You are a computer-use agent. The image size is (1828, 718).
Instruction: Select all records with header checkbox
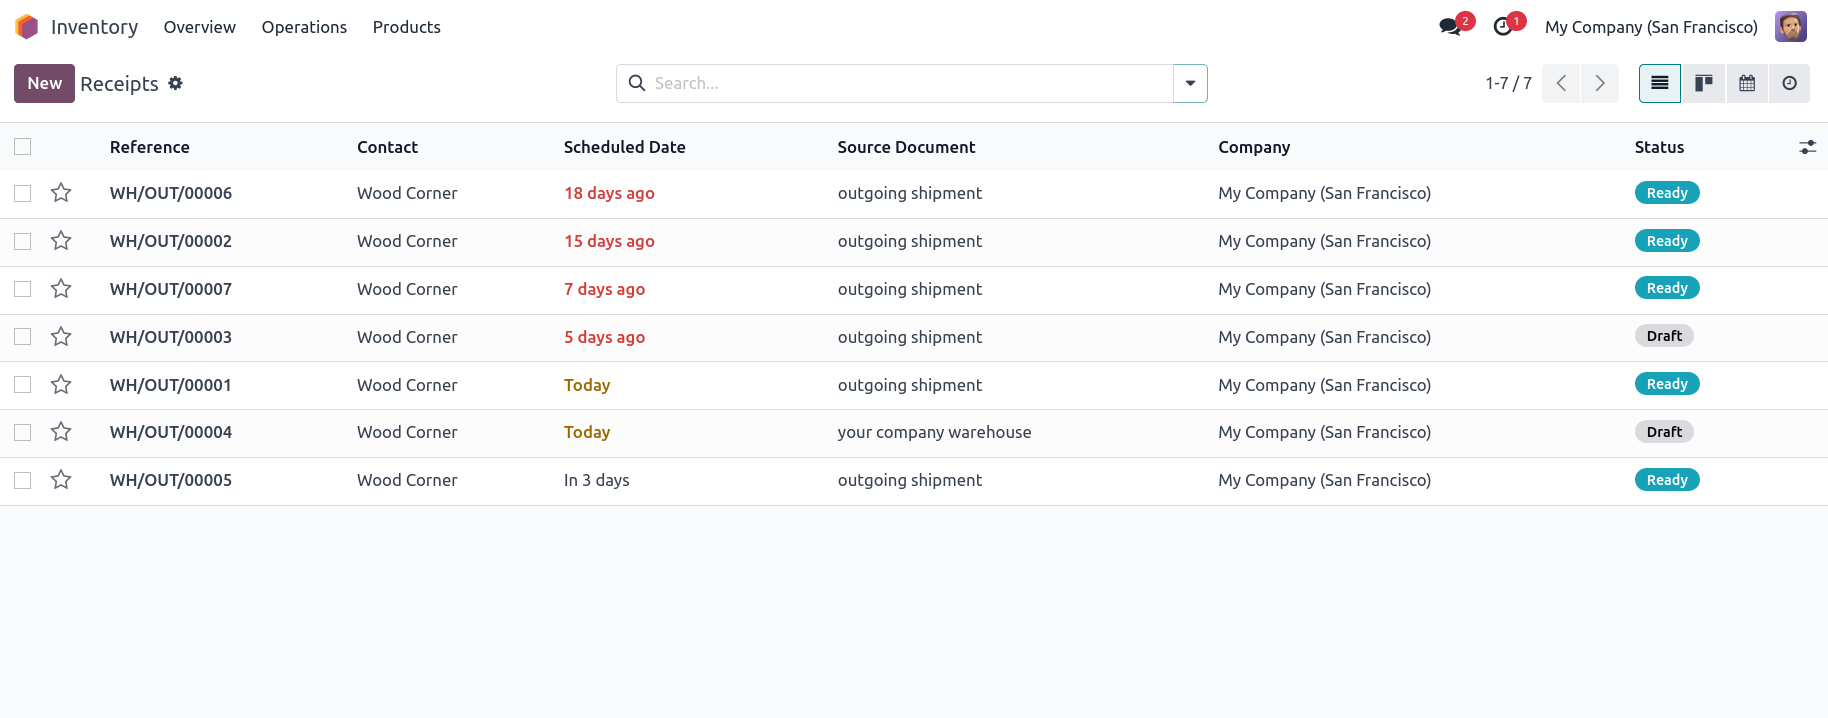pos(23,147)
